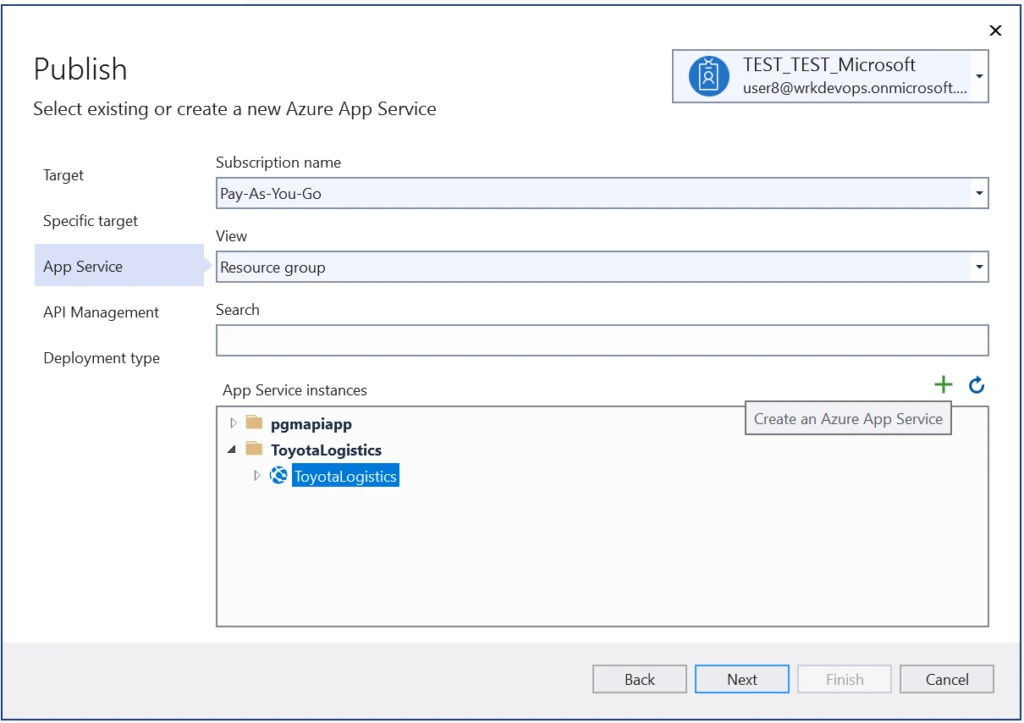Viewport: 1024px width, 723px height.
Task: Go to the API Management step
Action: [x=100, y=312]
